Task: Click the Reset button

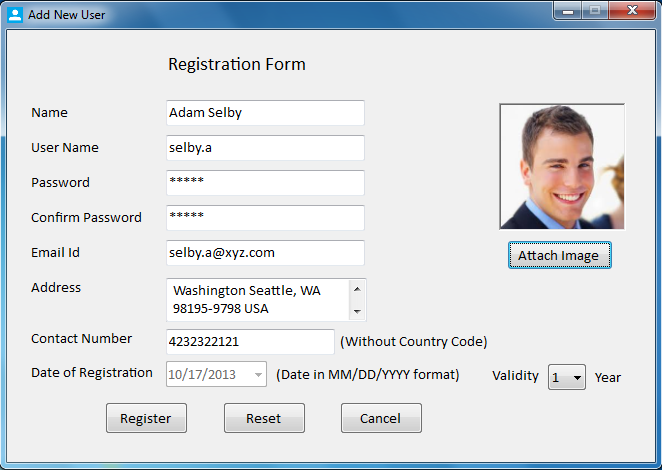Action: 264,418
